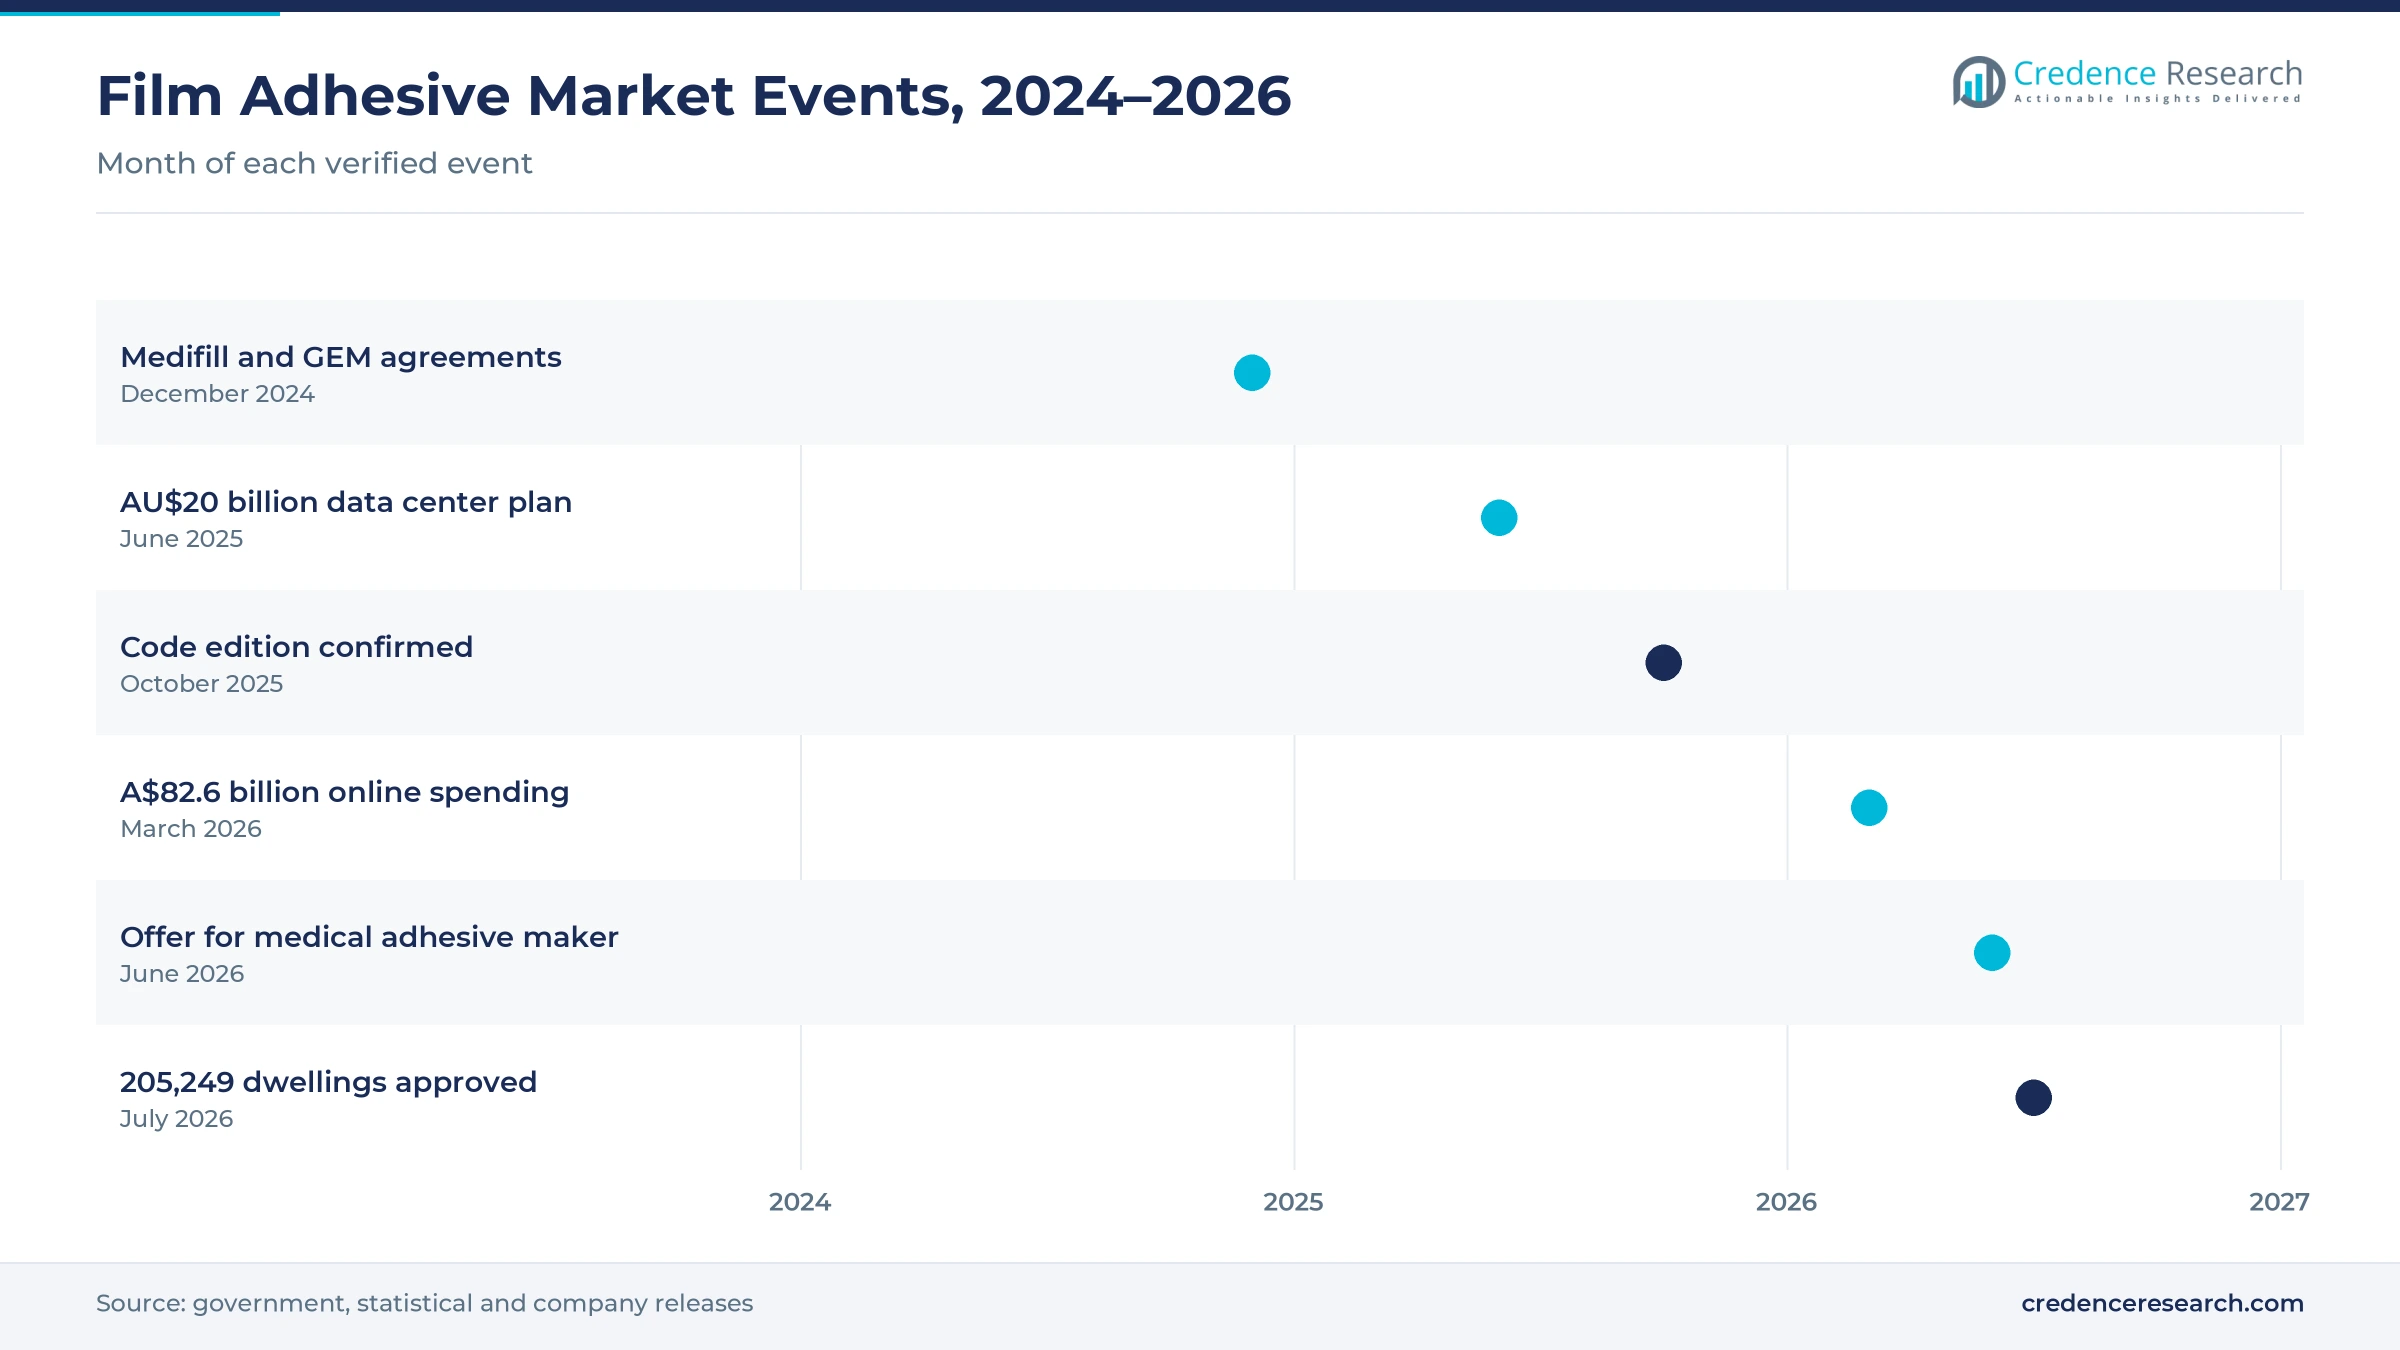
Task: Click the Credence Research logo icon
Action: coord(1979,82)
